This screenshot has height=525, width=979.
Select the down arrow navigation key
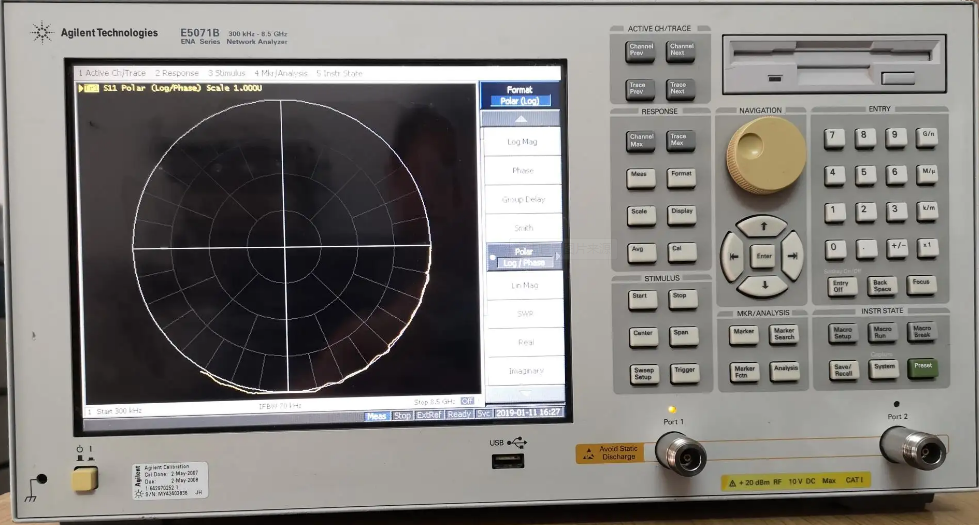[x=764, y=286]
